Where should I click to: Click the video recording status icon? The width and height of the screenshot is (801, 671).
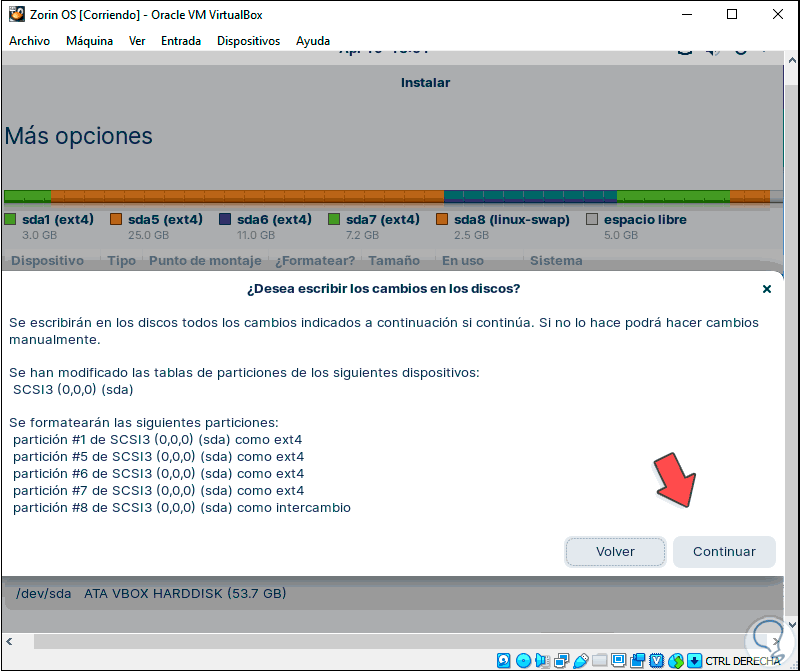pyautogui.click(x=638, y=661)
